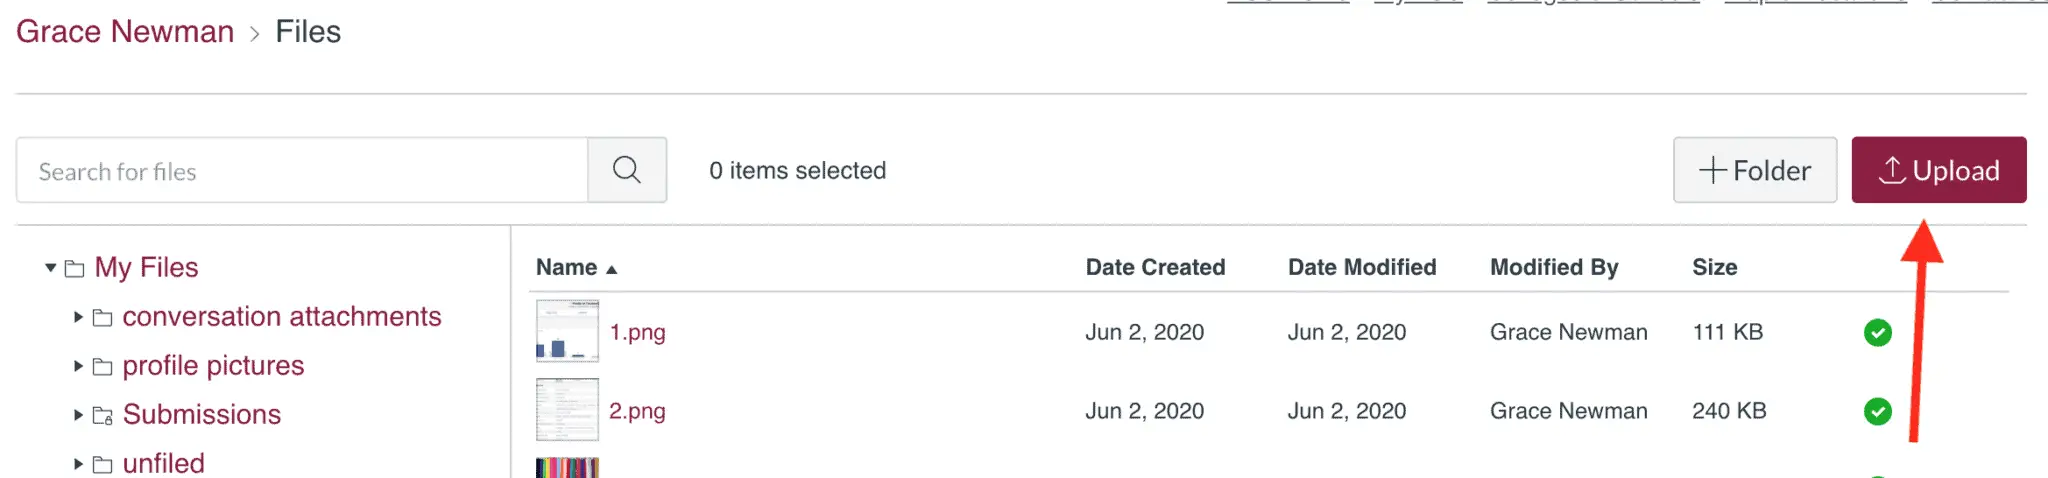Sort files by Size column
The height and width of the screenshot is (478, 2048).
tap(1714, 267)
